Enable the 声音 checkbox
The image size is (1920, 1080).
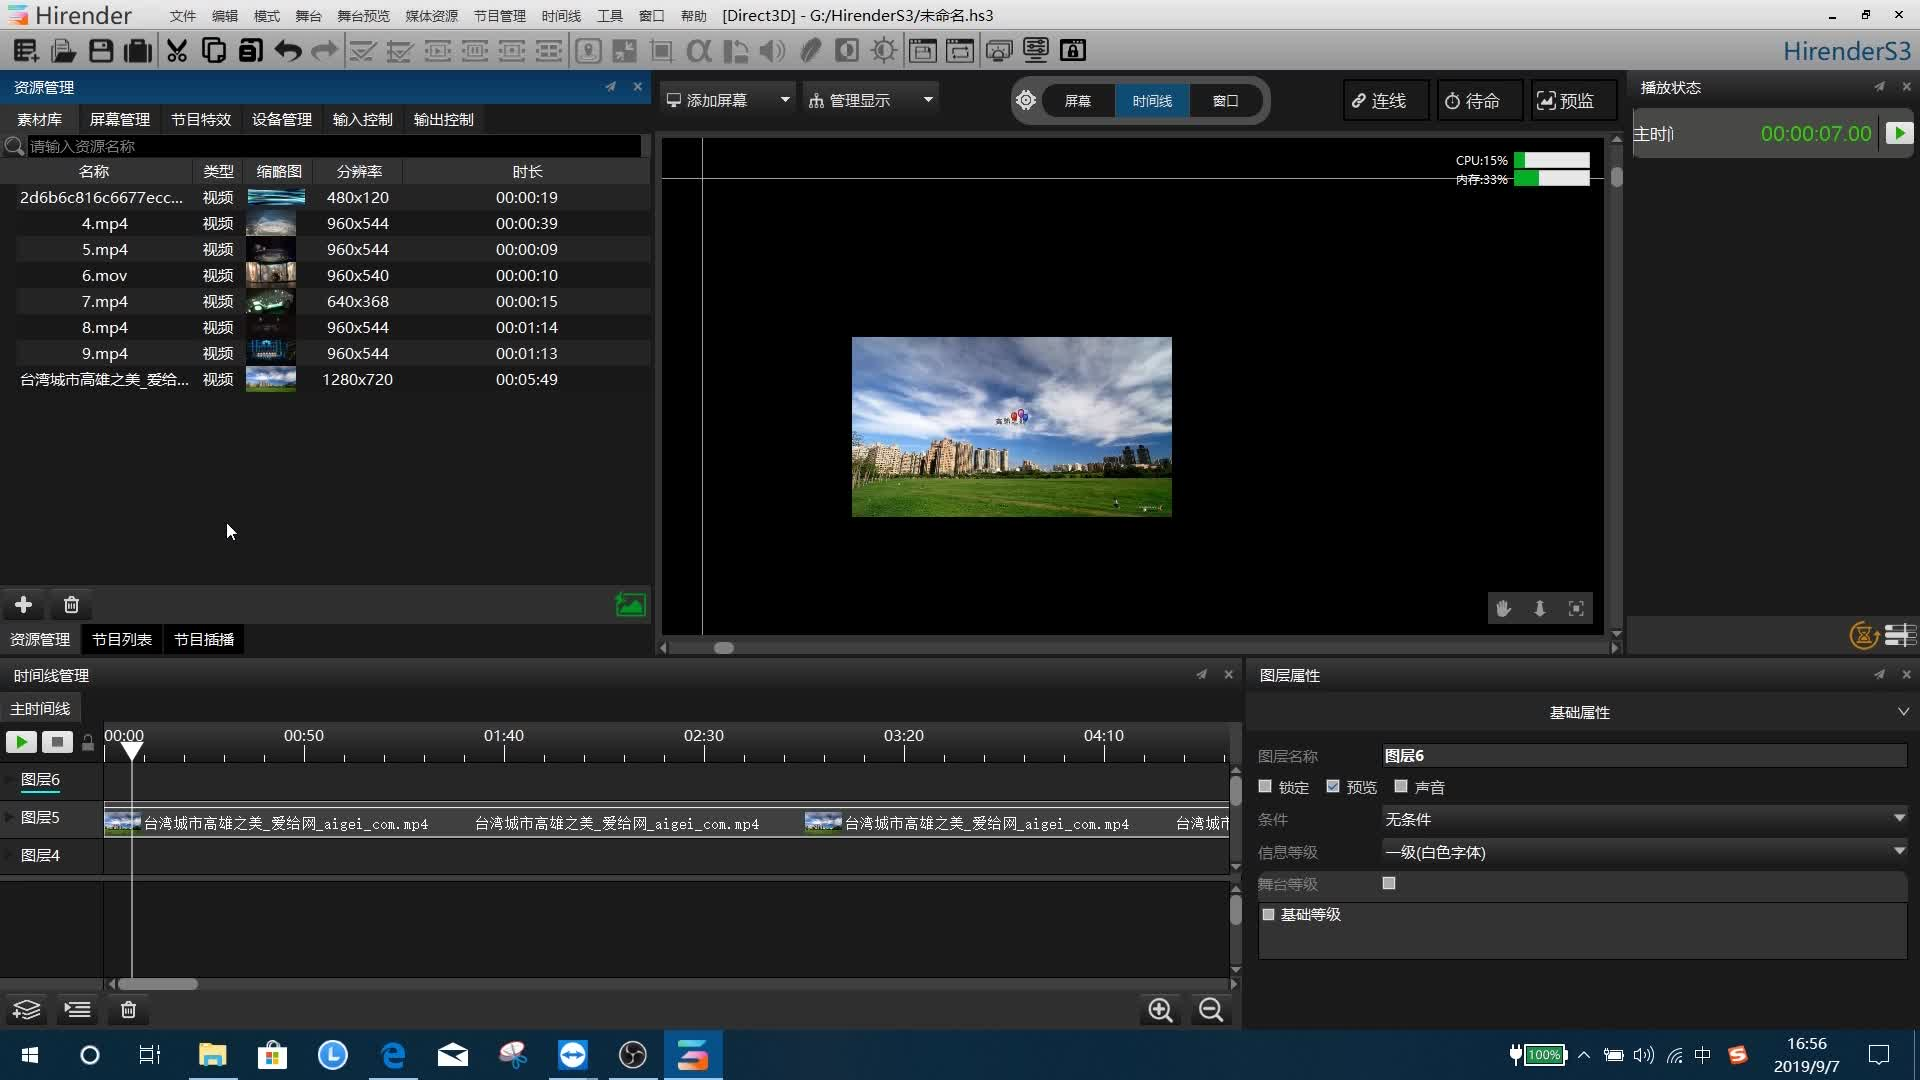1401,787
